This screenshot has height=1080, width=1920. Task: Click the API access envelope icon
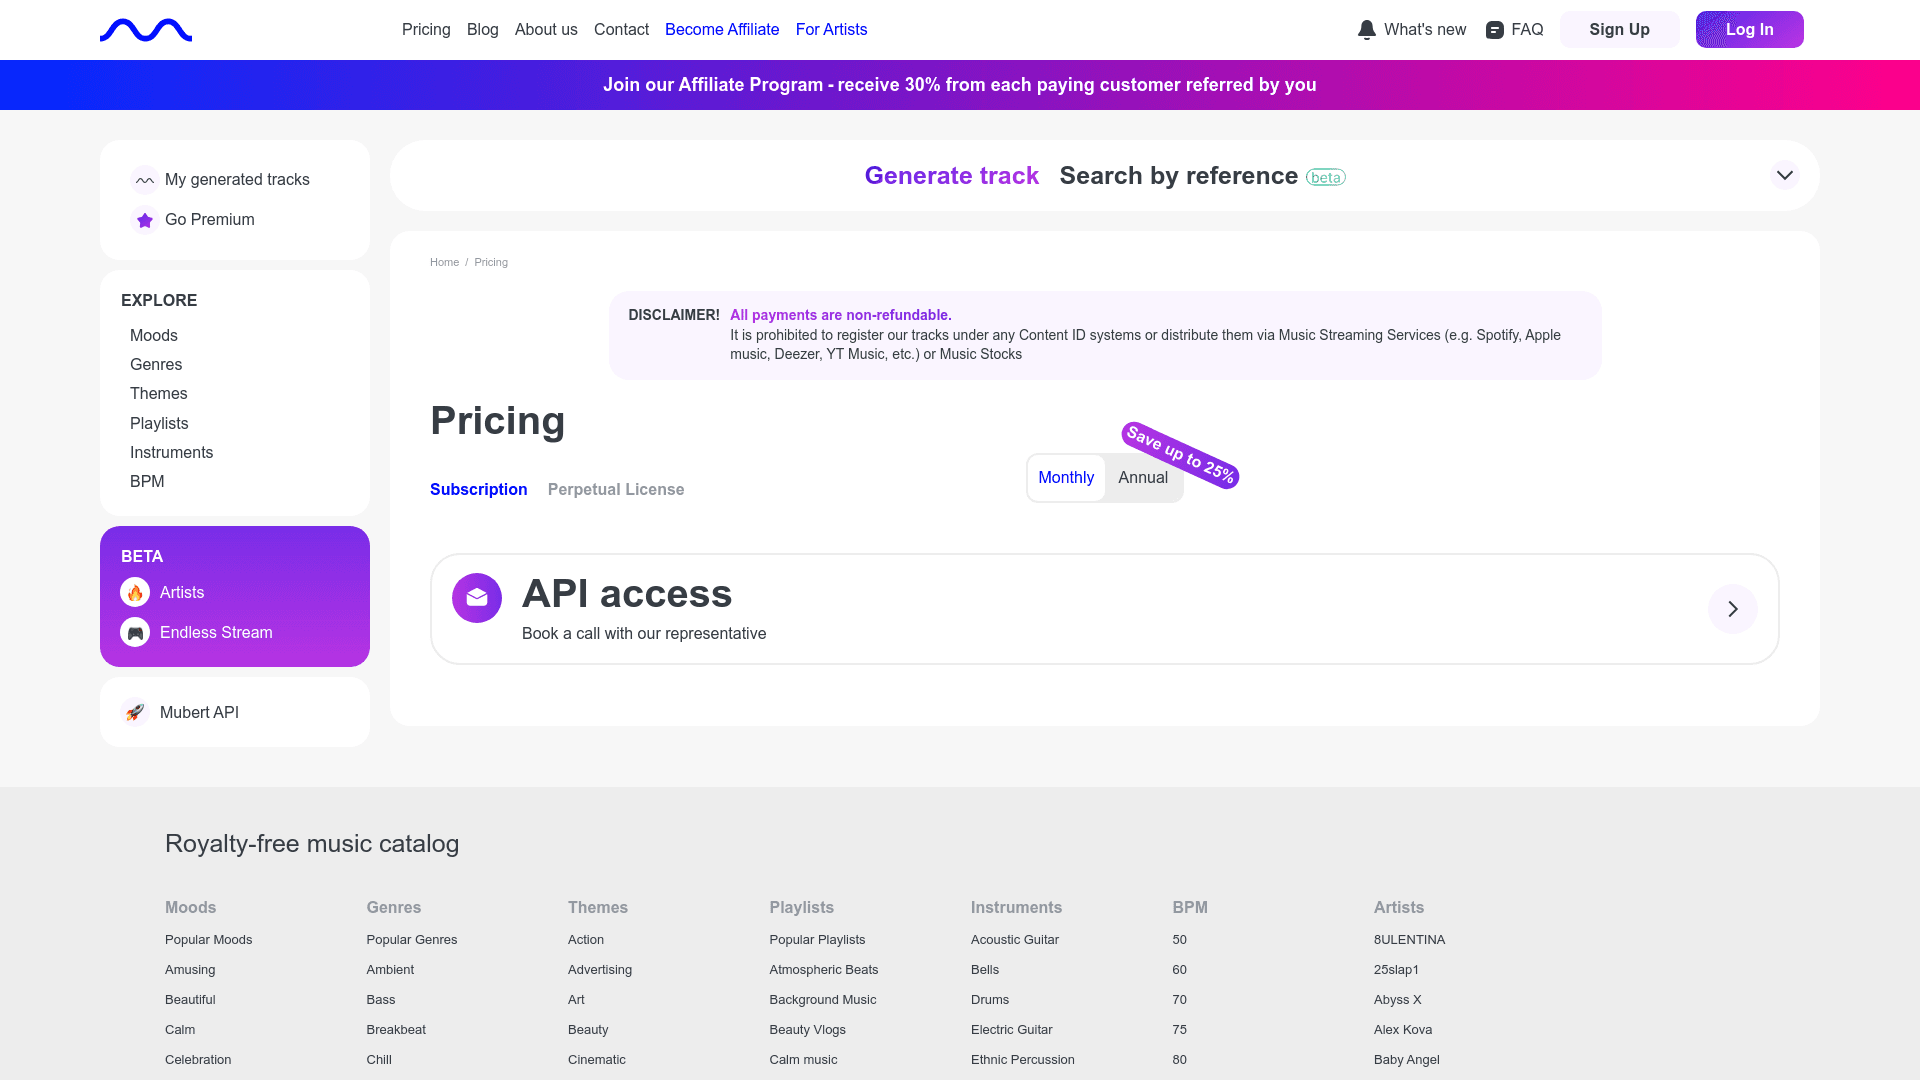[x=477, y=598]
